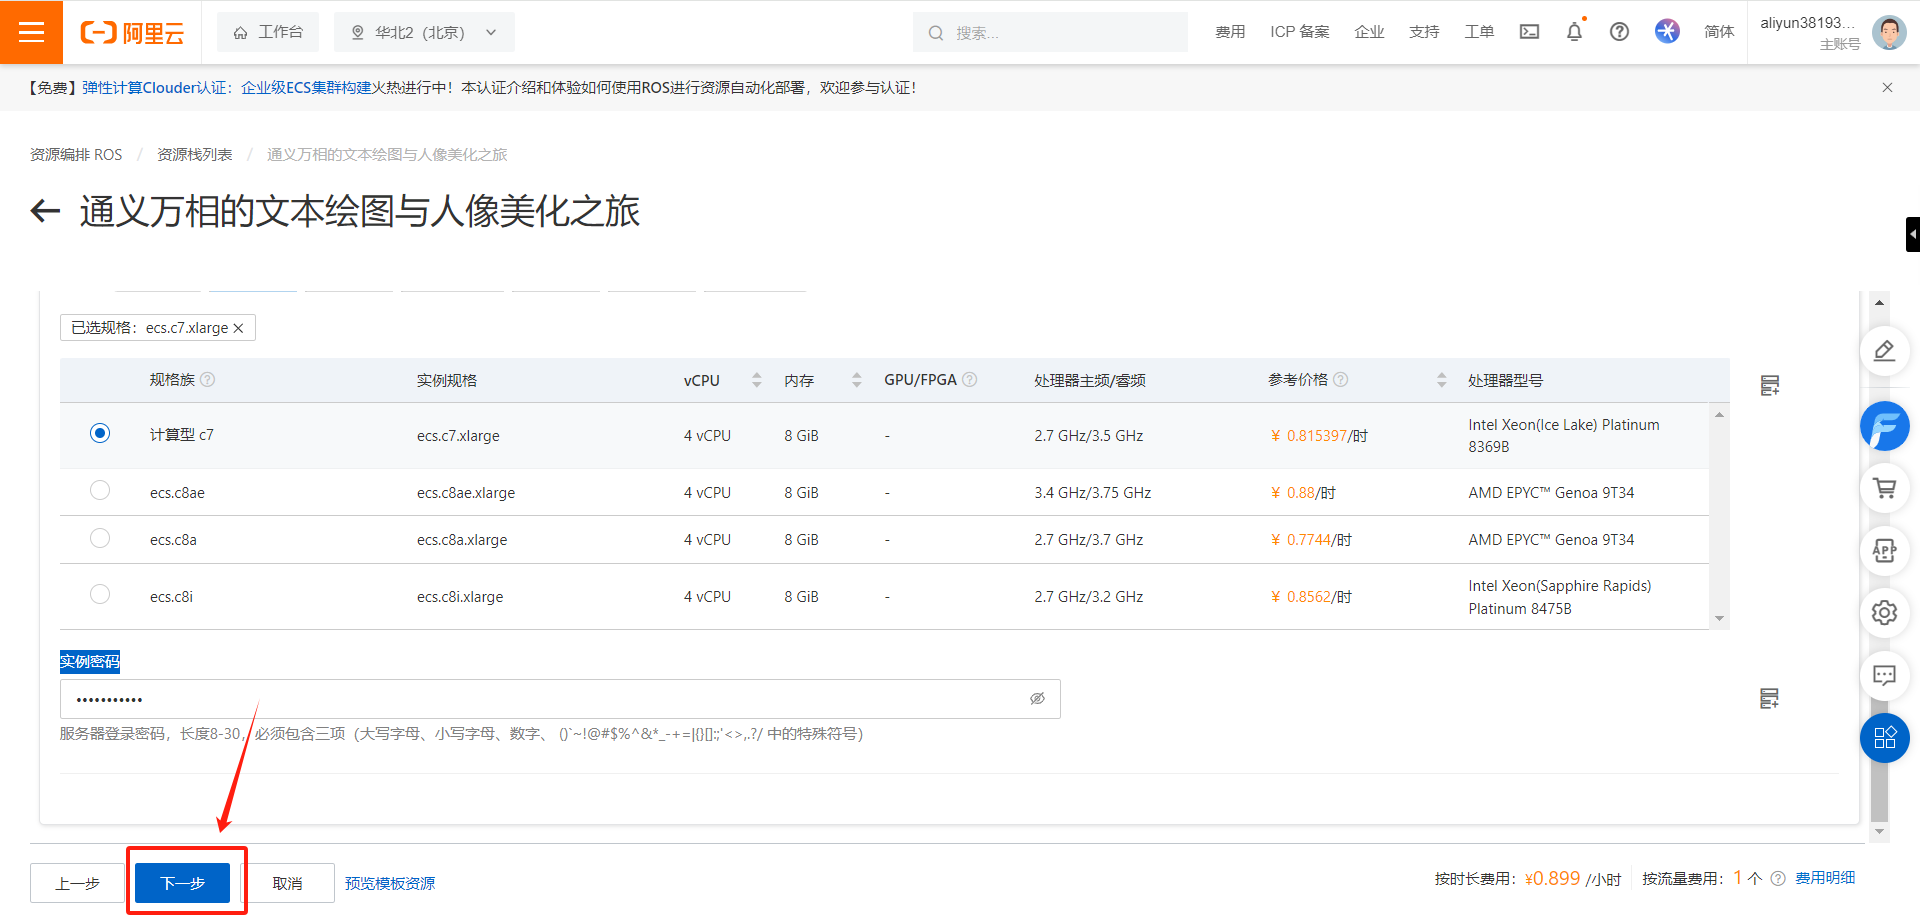Open the edit pencil sidebar icon

pyautogui.click(x=1884, y=351)
